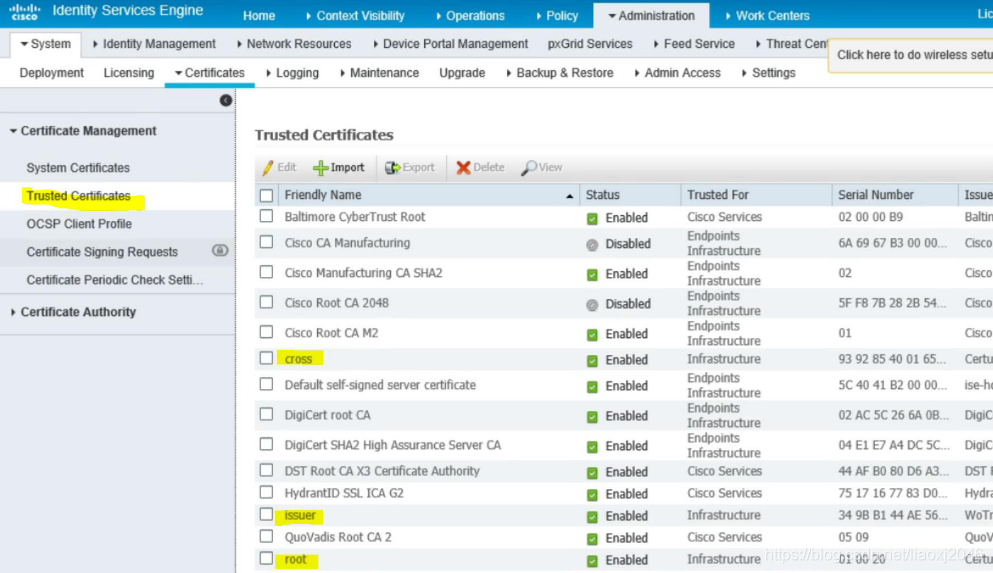This screenshot has width=993, height=573.
Task: Click the wireless setup notification banner
Action: point(912,55)
